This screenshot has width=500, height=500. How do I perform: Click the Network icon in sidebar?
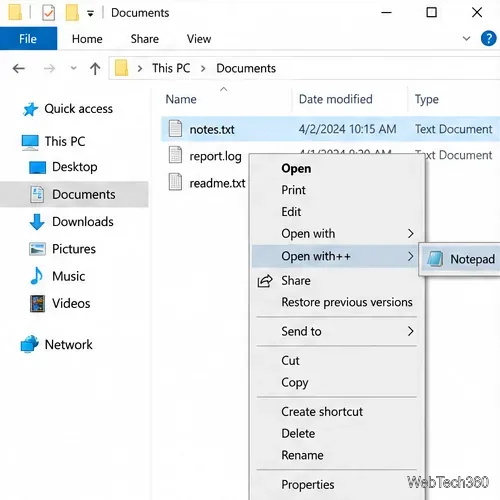(29, 344)
